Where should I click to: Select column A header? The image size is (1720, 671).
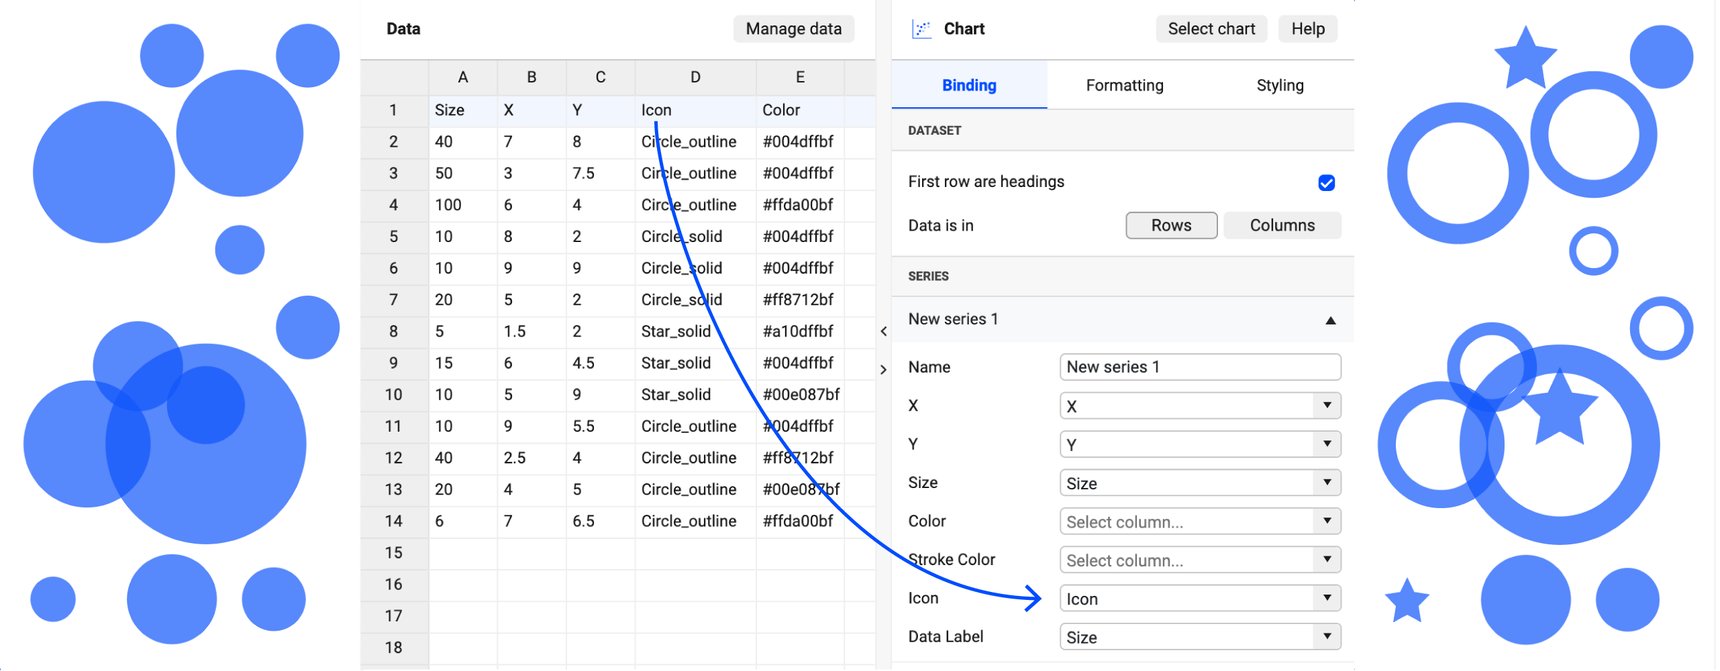click(462, 77)
